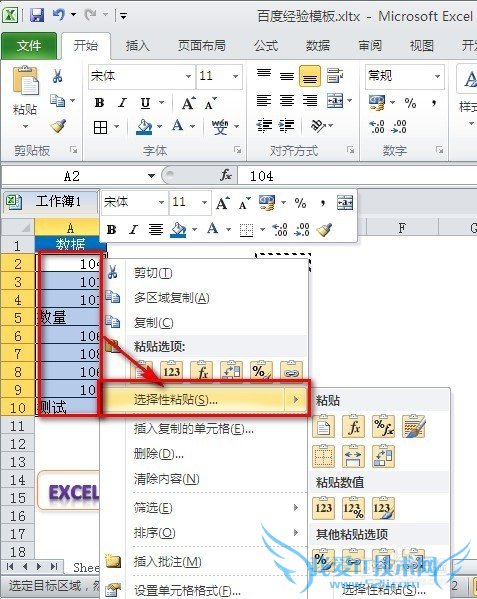
Task: Undo the last action
Action: point(59,15)
